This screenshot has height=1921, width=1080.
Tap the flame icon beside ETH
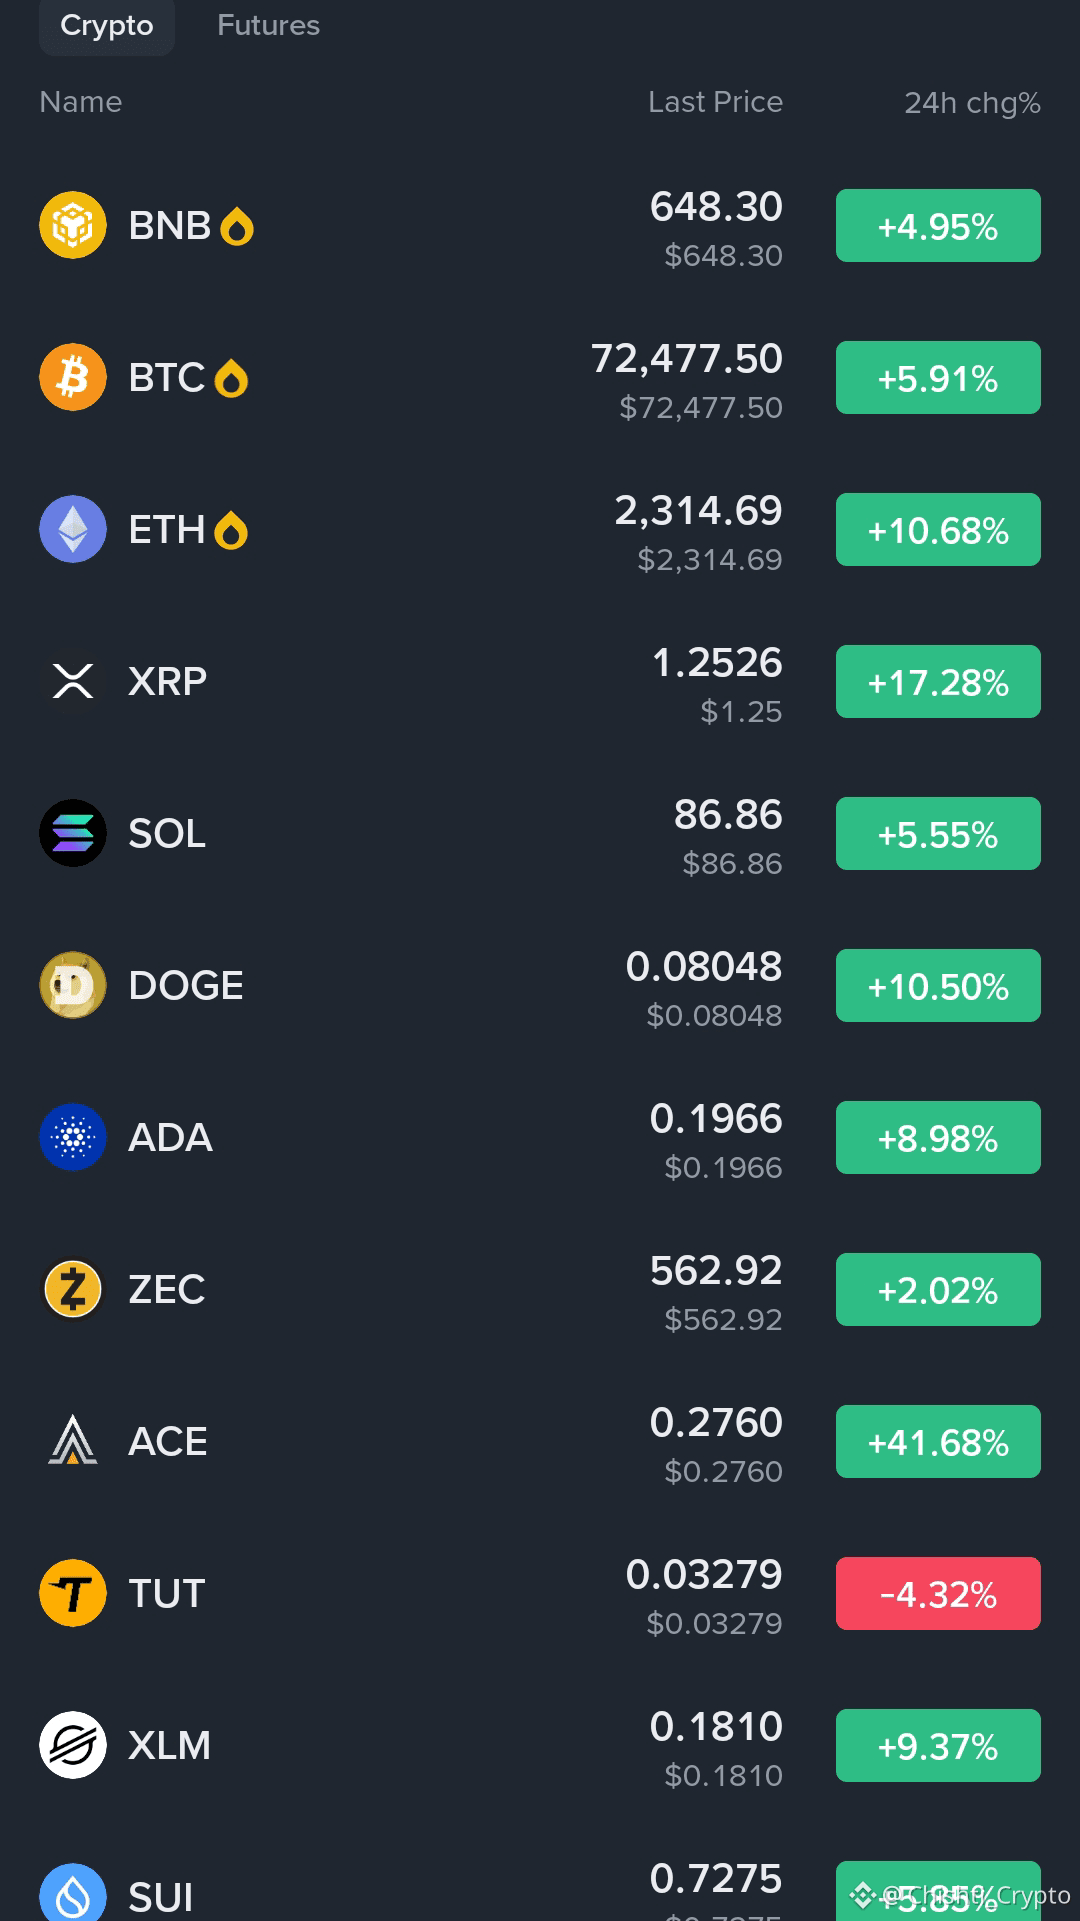(231, 530)
